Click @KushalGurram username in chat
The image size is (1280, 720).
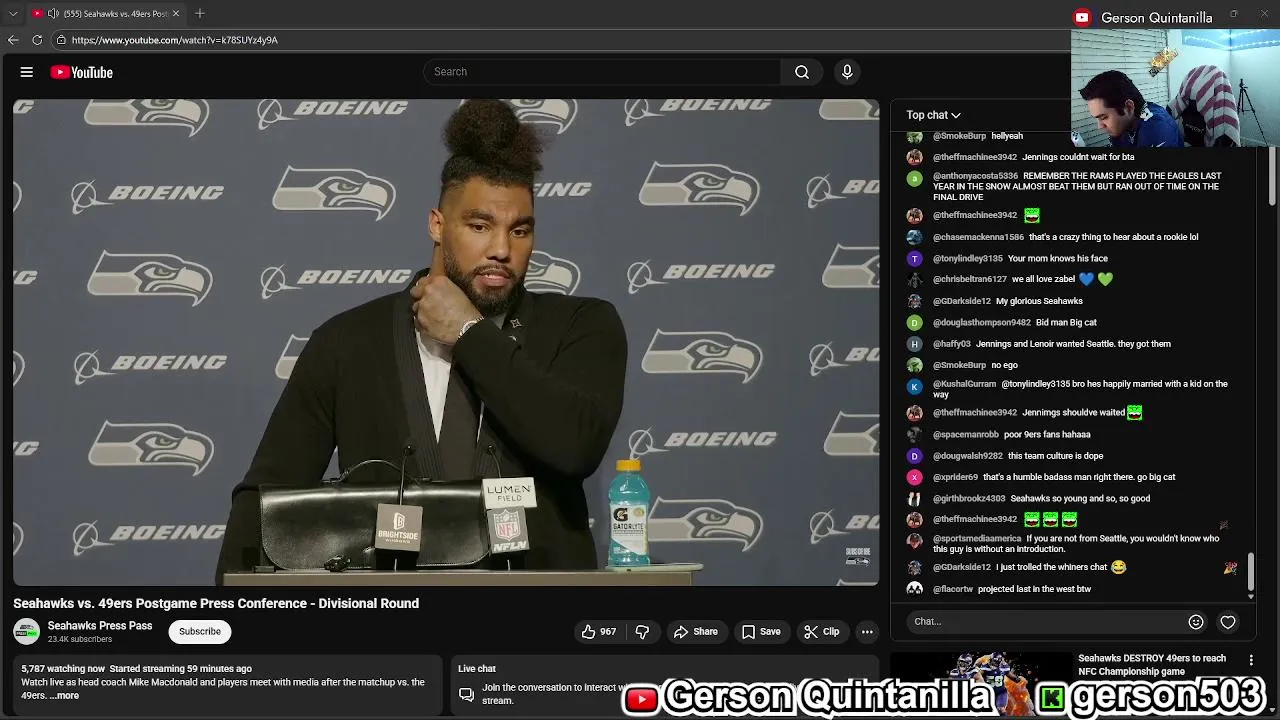pos(964,384)
